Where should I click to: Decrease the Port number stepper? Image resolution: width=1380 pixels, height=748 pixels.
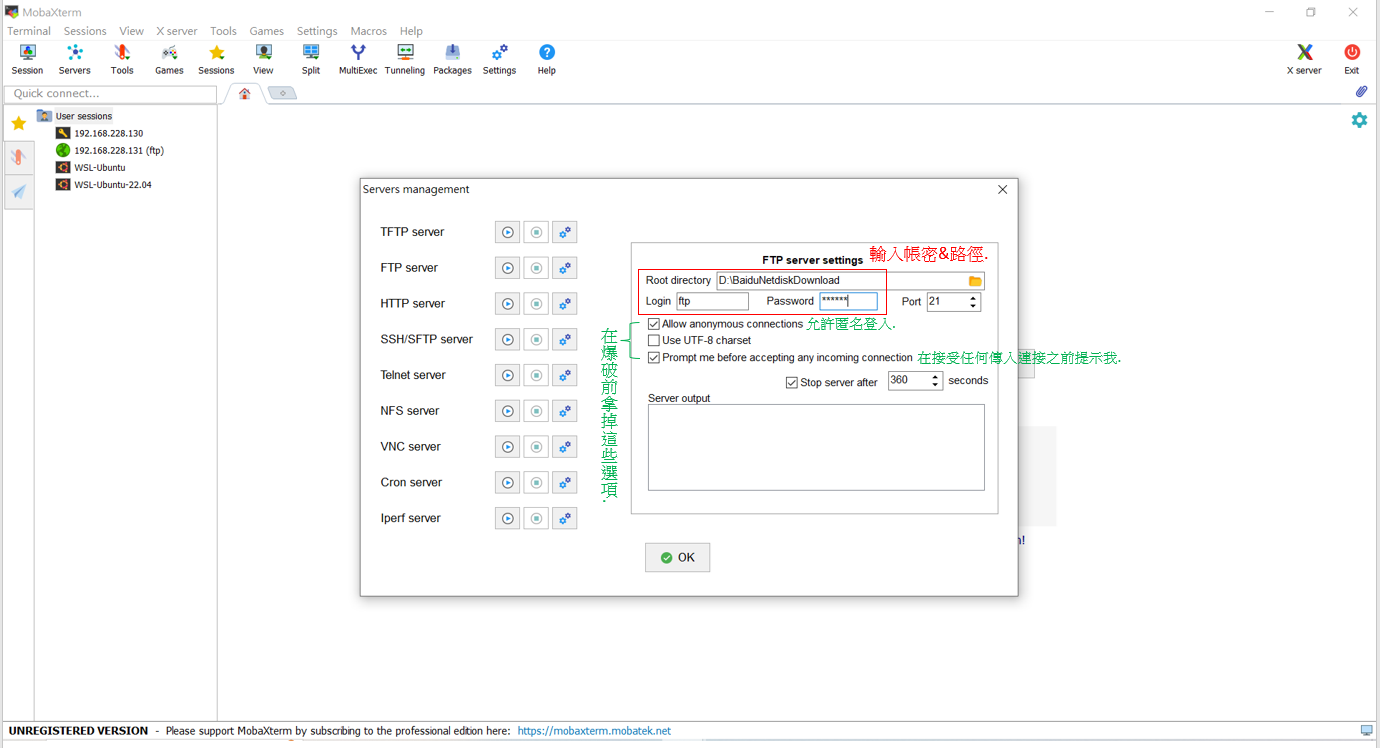click(x=974, y=306)
